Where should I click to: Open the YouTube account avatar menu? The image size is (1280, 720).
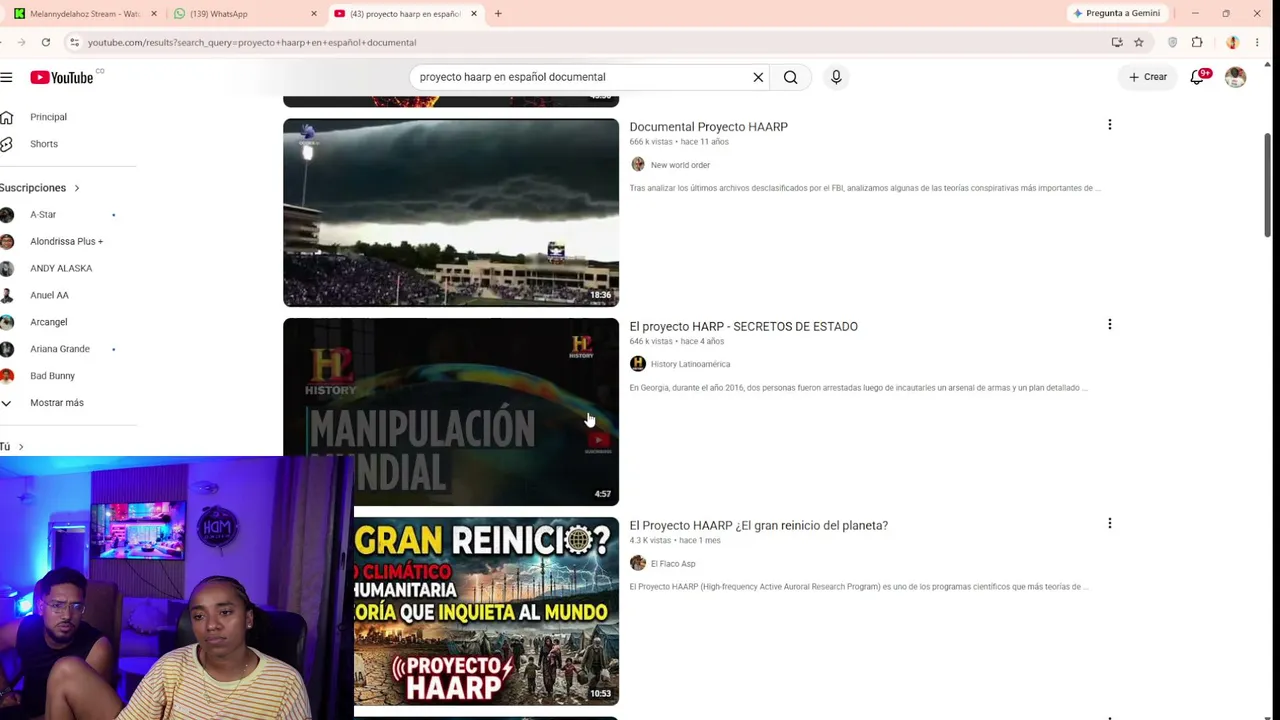[1236, 77]
